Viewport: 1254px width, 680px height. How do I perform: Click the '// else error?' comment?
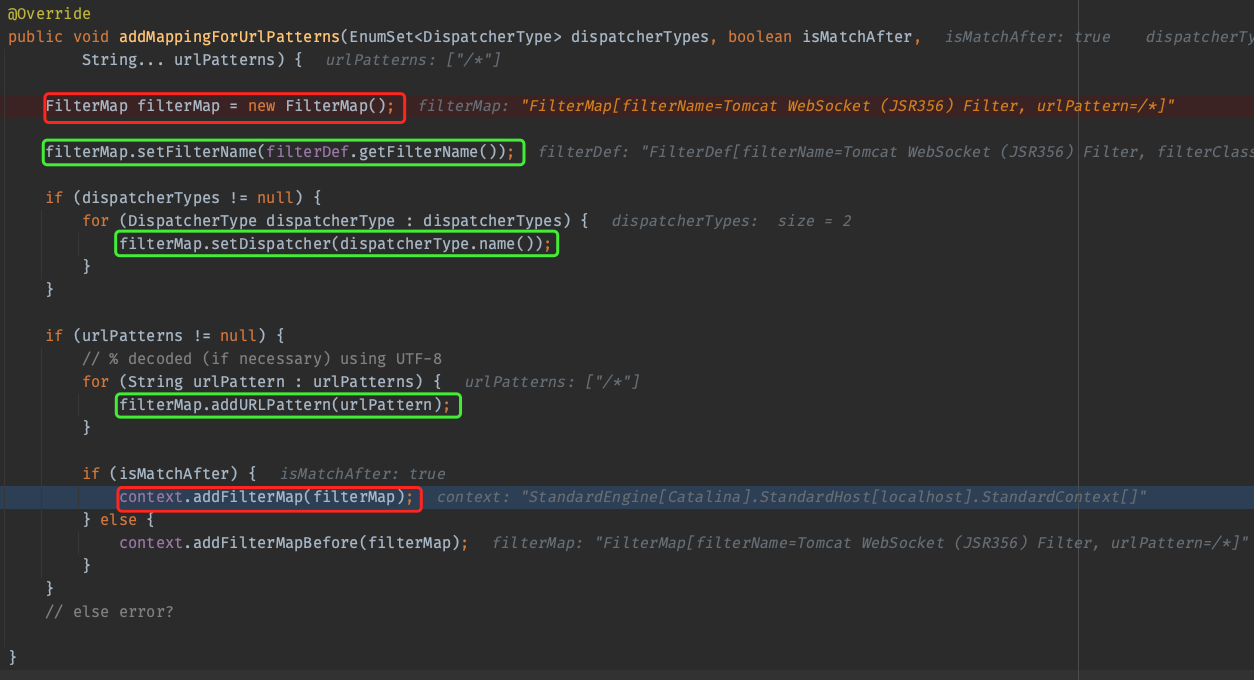tap(109, 611)
